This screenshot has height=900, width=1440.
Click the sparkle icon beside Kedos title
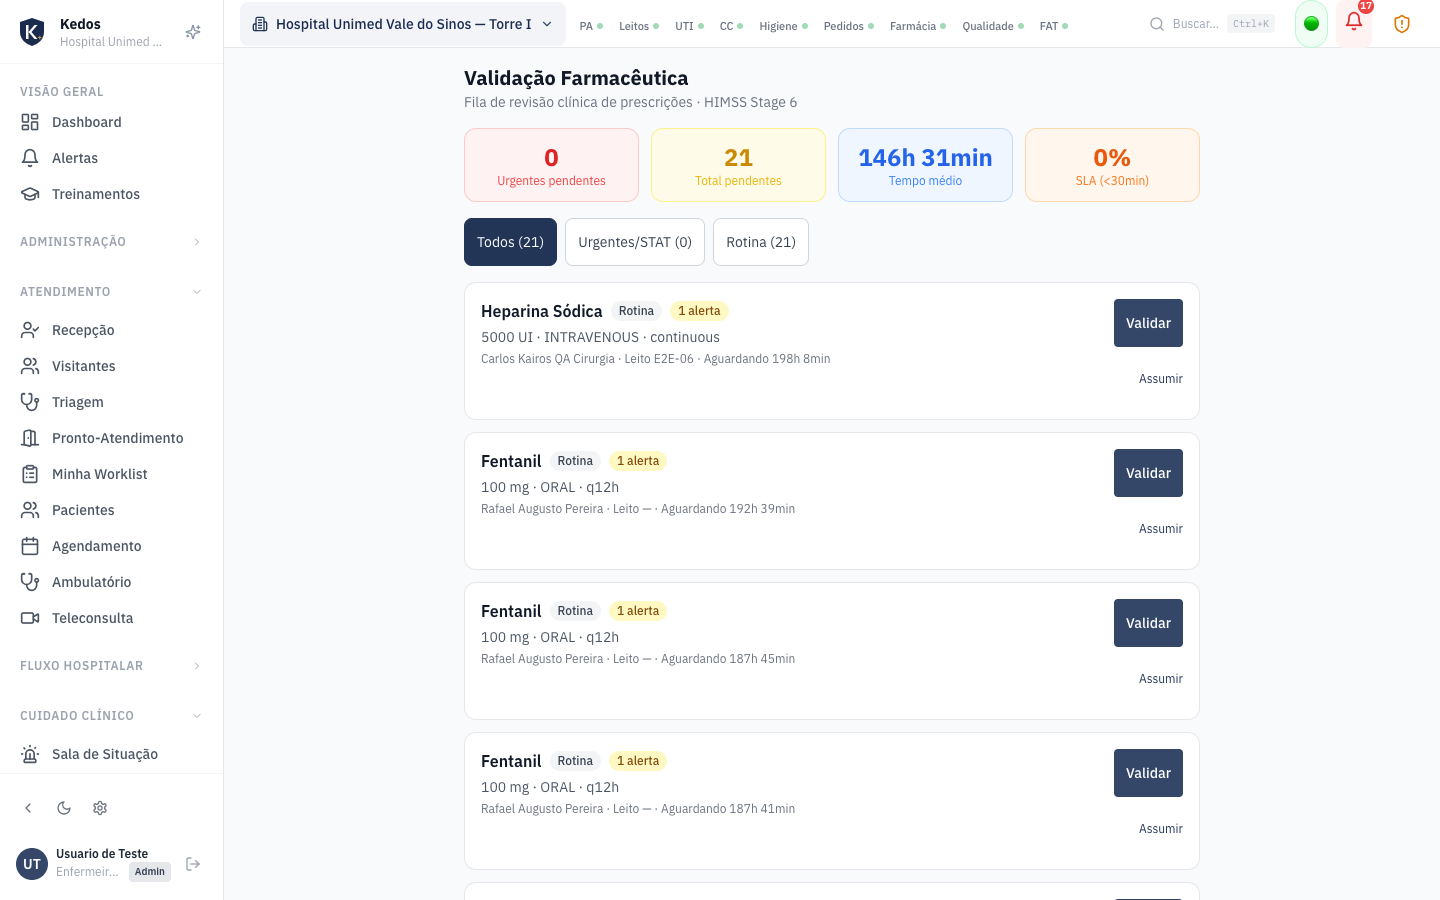[x=193, y=32]
